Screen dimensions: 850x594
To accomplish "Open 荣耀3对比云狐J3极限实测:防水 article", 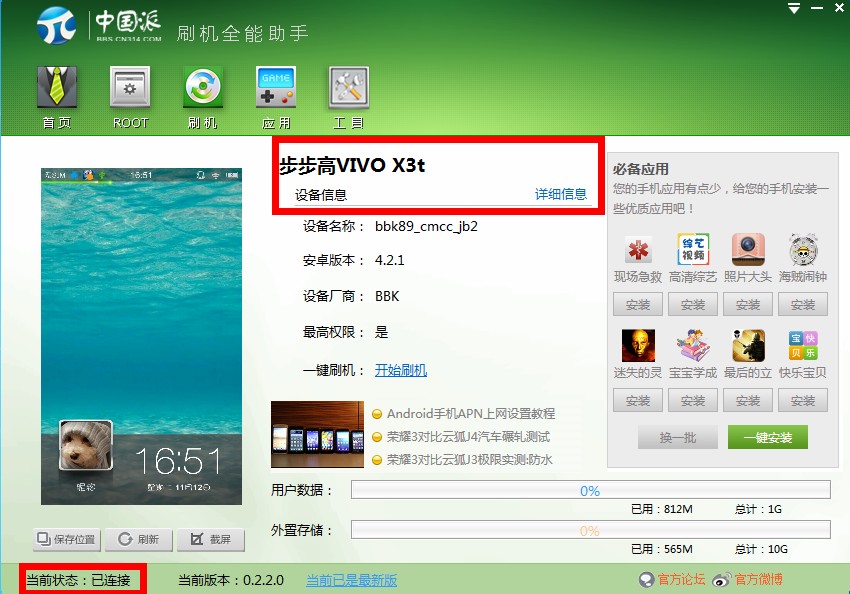I will [x=469, y=460].
